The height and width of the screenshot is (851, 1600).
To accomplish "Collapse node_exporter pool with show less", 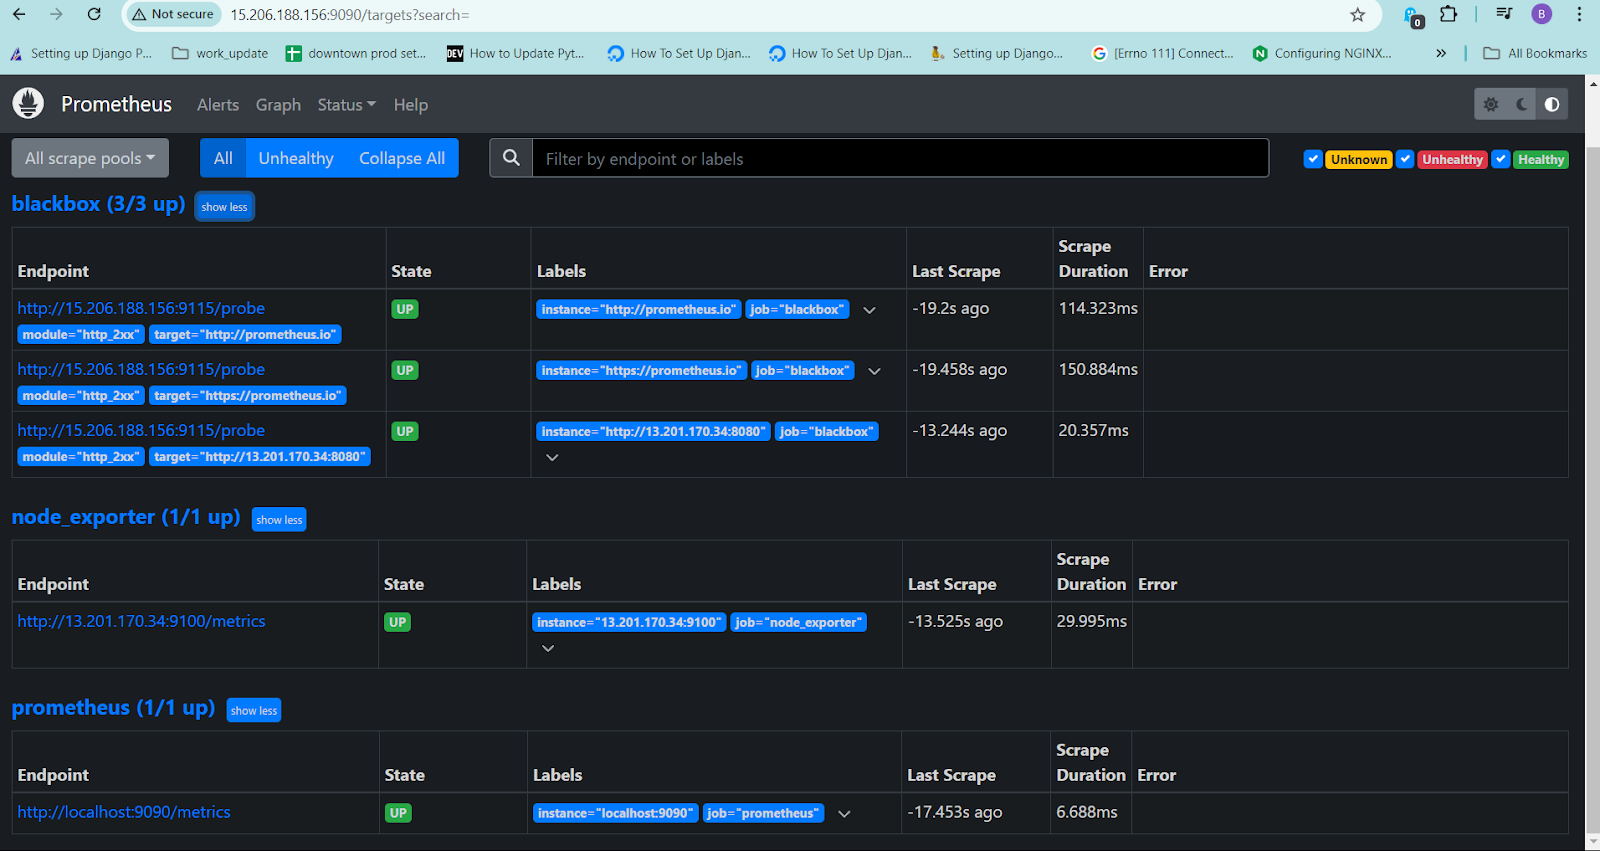I will [x=279, y=519].
